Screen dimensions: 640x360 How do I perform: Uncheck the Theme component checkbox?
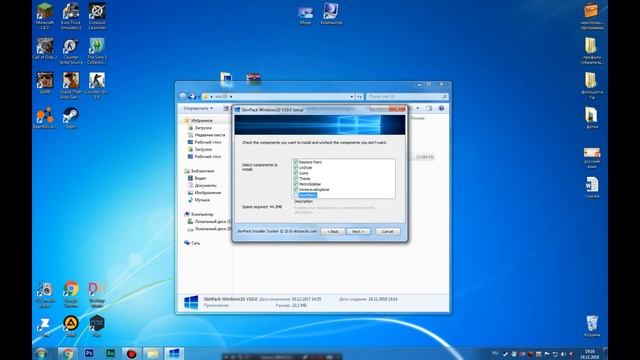click(x=296, y=178)
